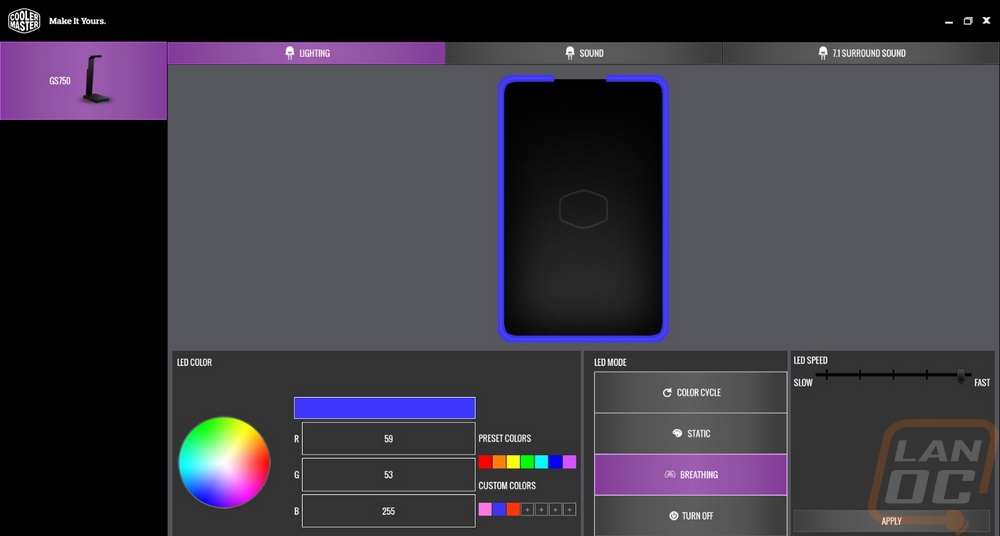The image size is (1000, 536).
Task: Choose the cyan preset color
Action: 541,462
